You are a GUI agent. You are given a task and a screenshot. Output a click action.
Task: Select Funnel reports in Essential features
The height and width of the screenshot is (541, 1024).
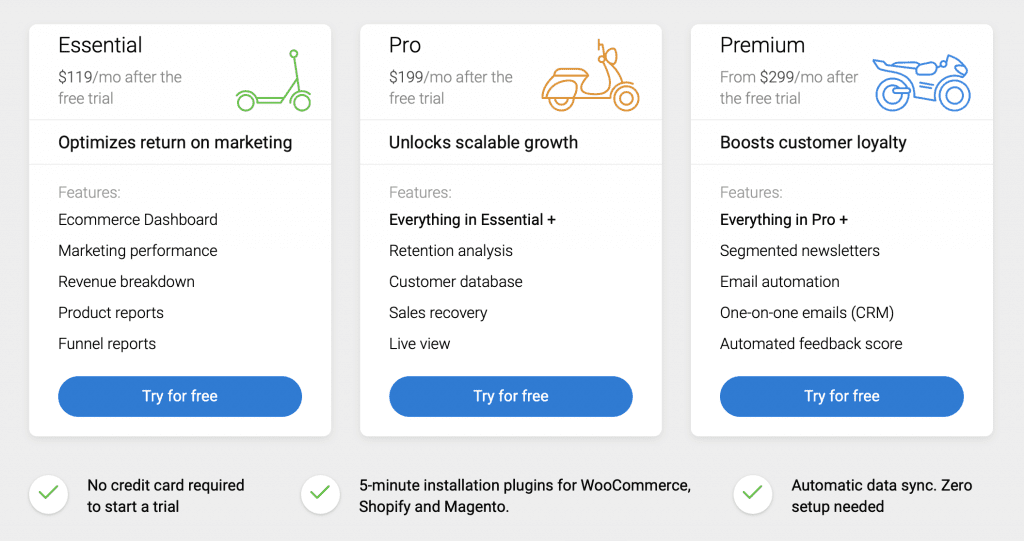[107, 344]
